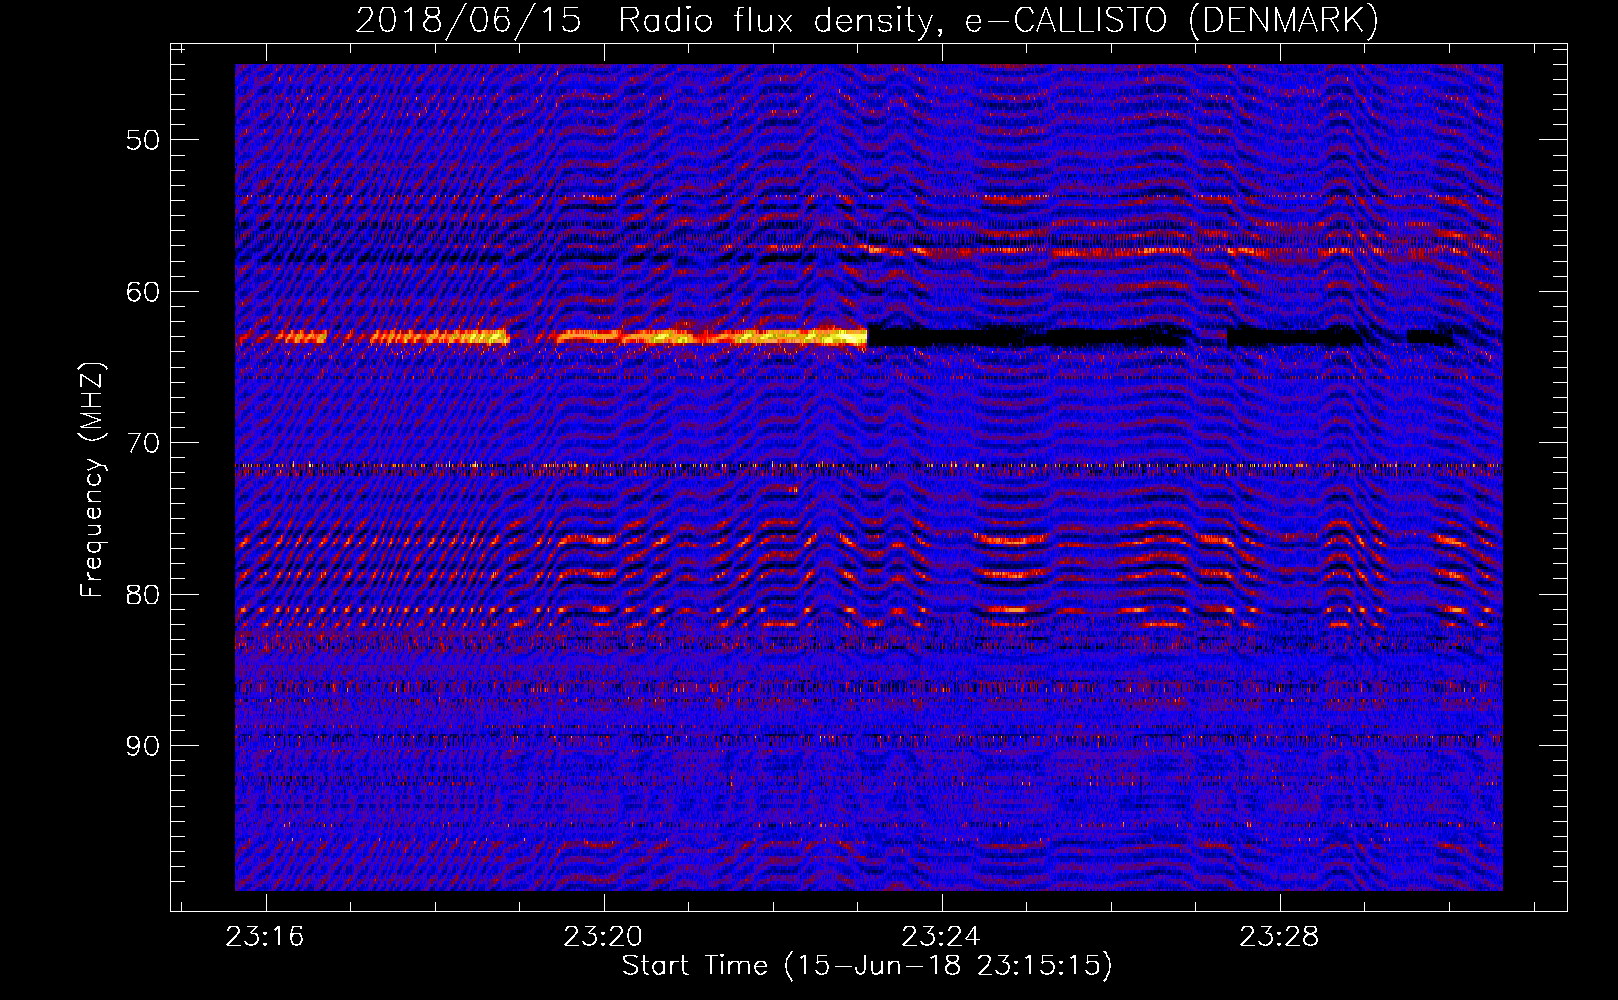Click the plot title '2018/06/15 Radio flux density'
This screenshot has width=1618, height=1000.
(x=648, y=21)
